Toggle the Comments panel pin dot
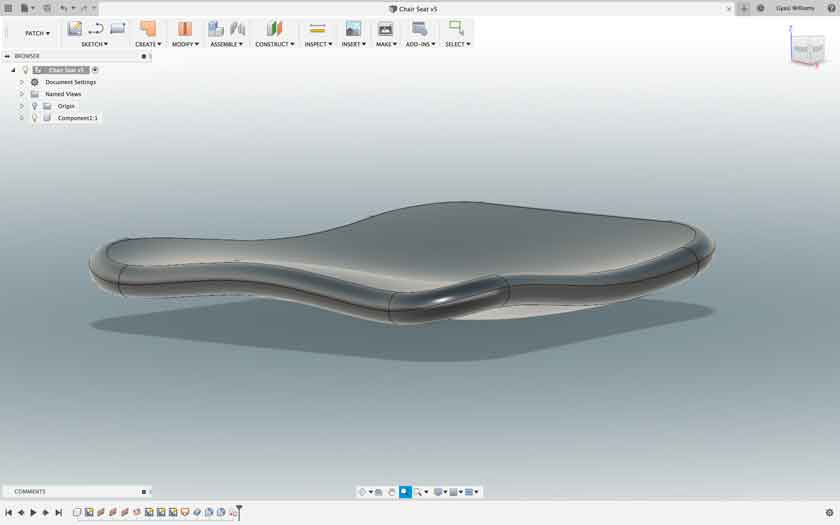This screenshot has height=525, width=840. coord(144,492)
